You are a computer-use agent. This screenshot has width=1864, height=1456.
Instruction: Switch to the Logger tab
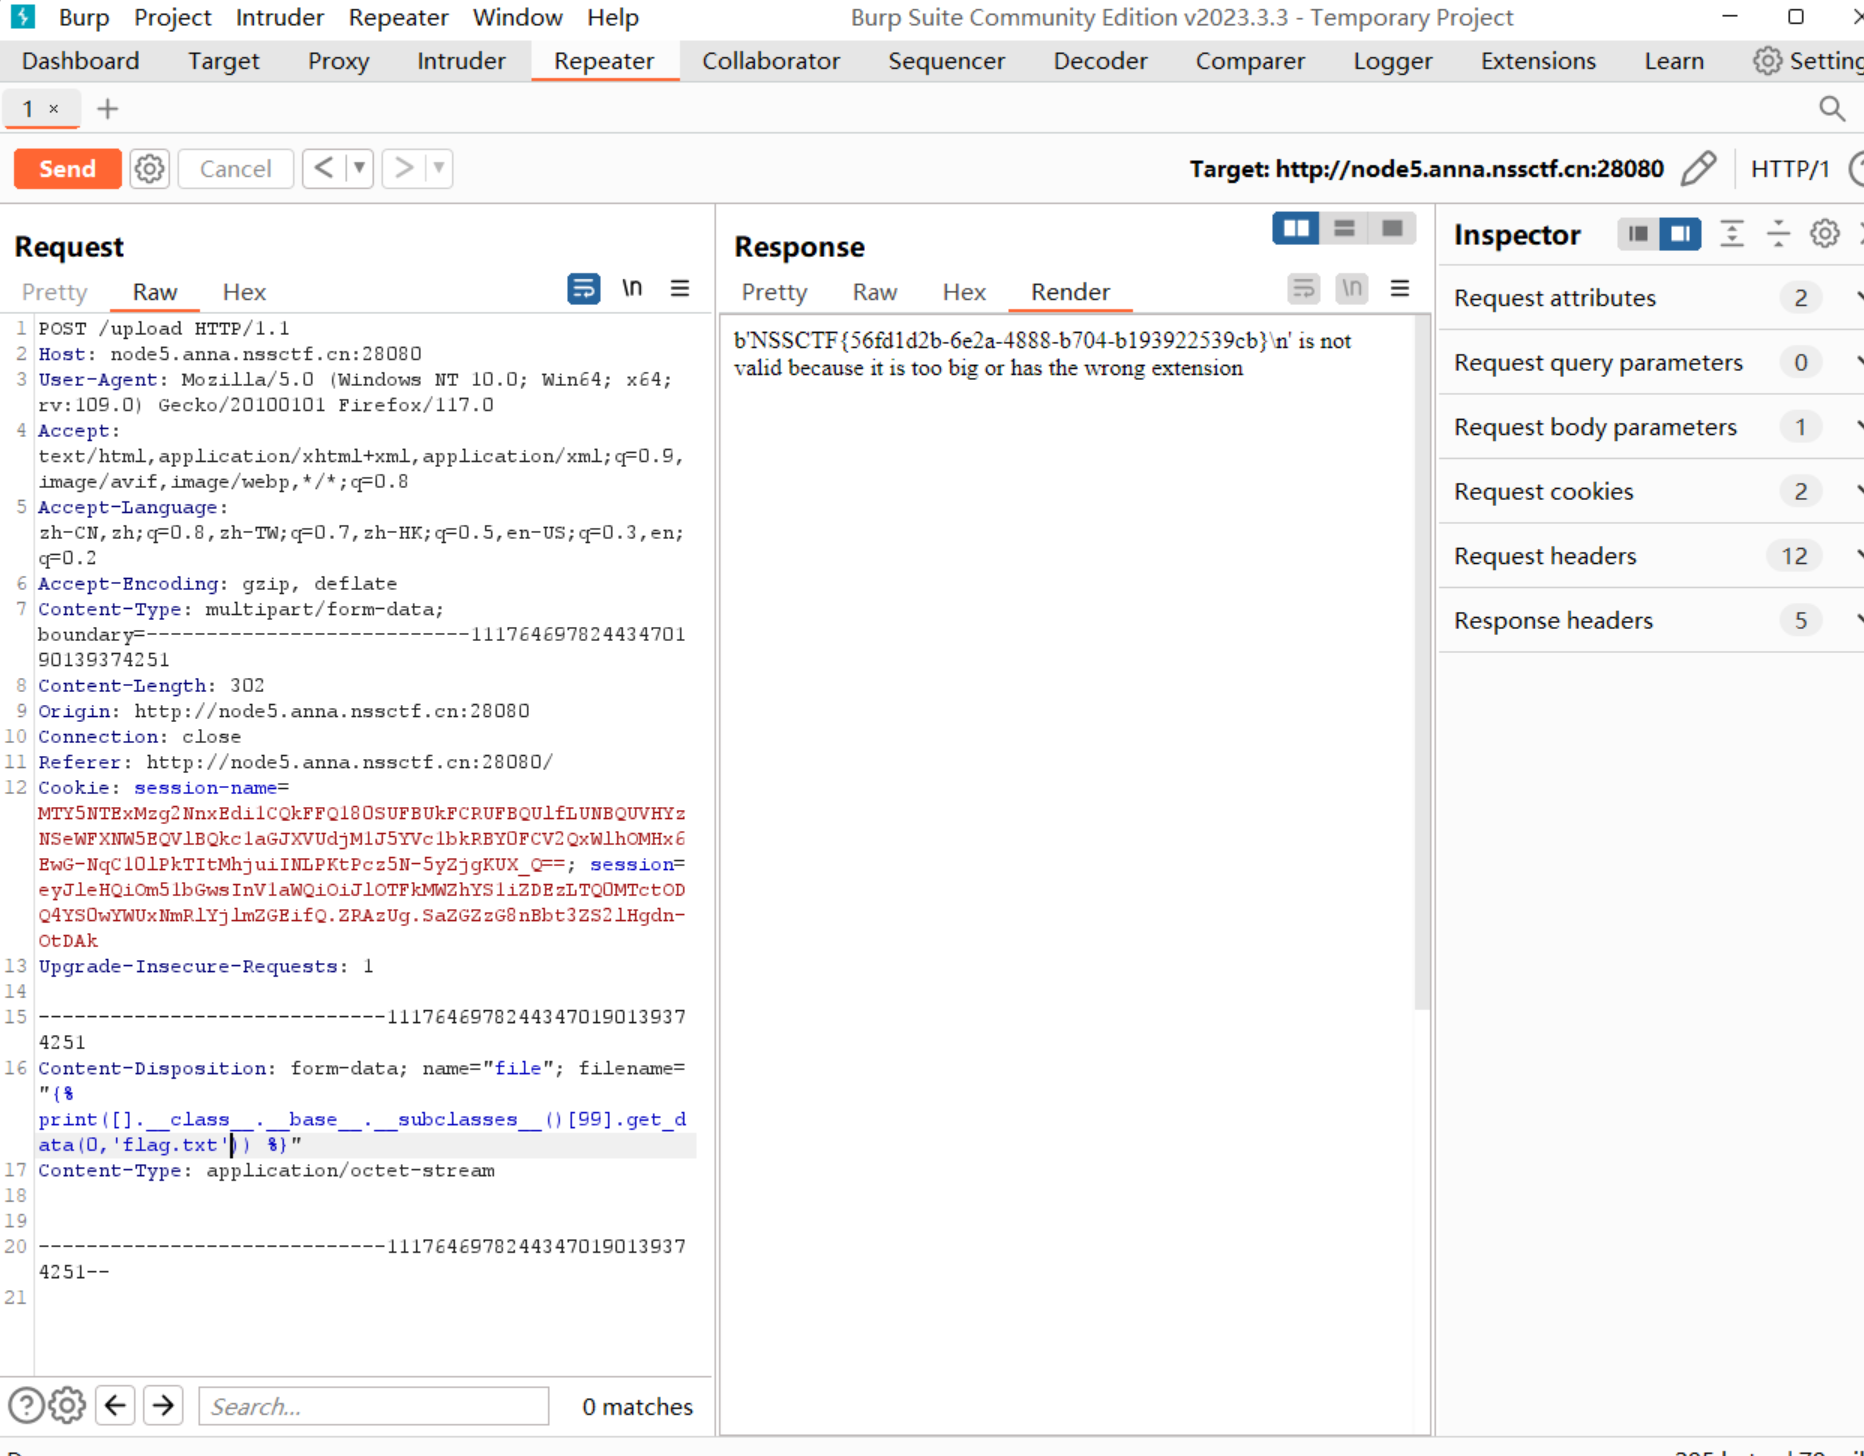click(1392, 61)
